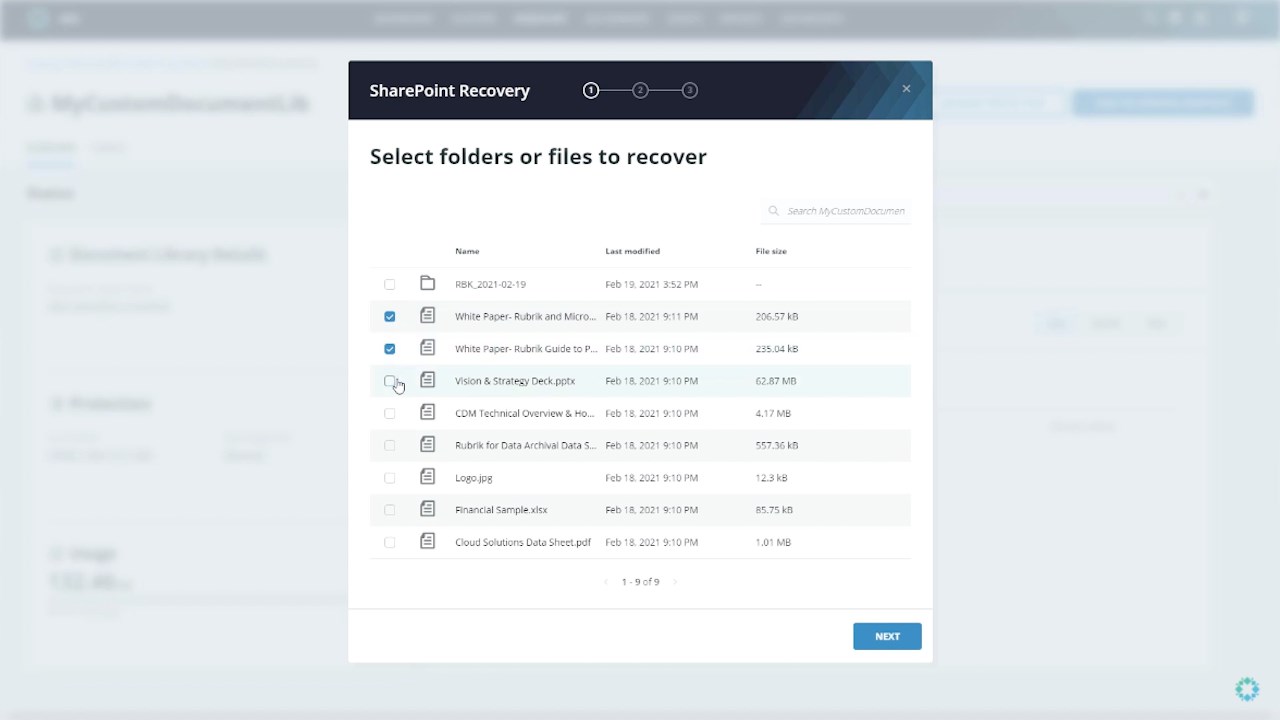Screen dimensions: 1280x720
Task: Click the 235.04 kB file size value
Action: coord(777,349)
